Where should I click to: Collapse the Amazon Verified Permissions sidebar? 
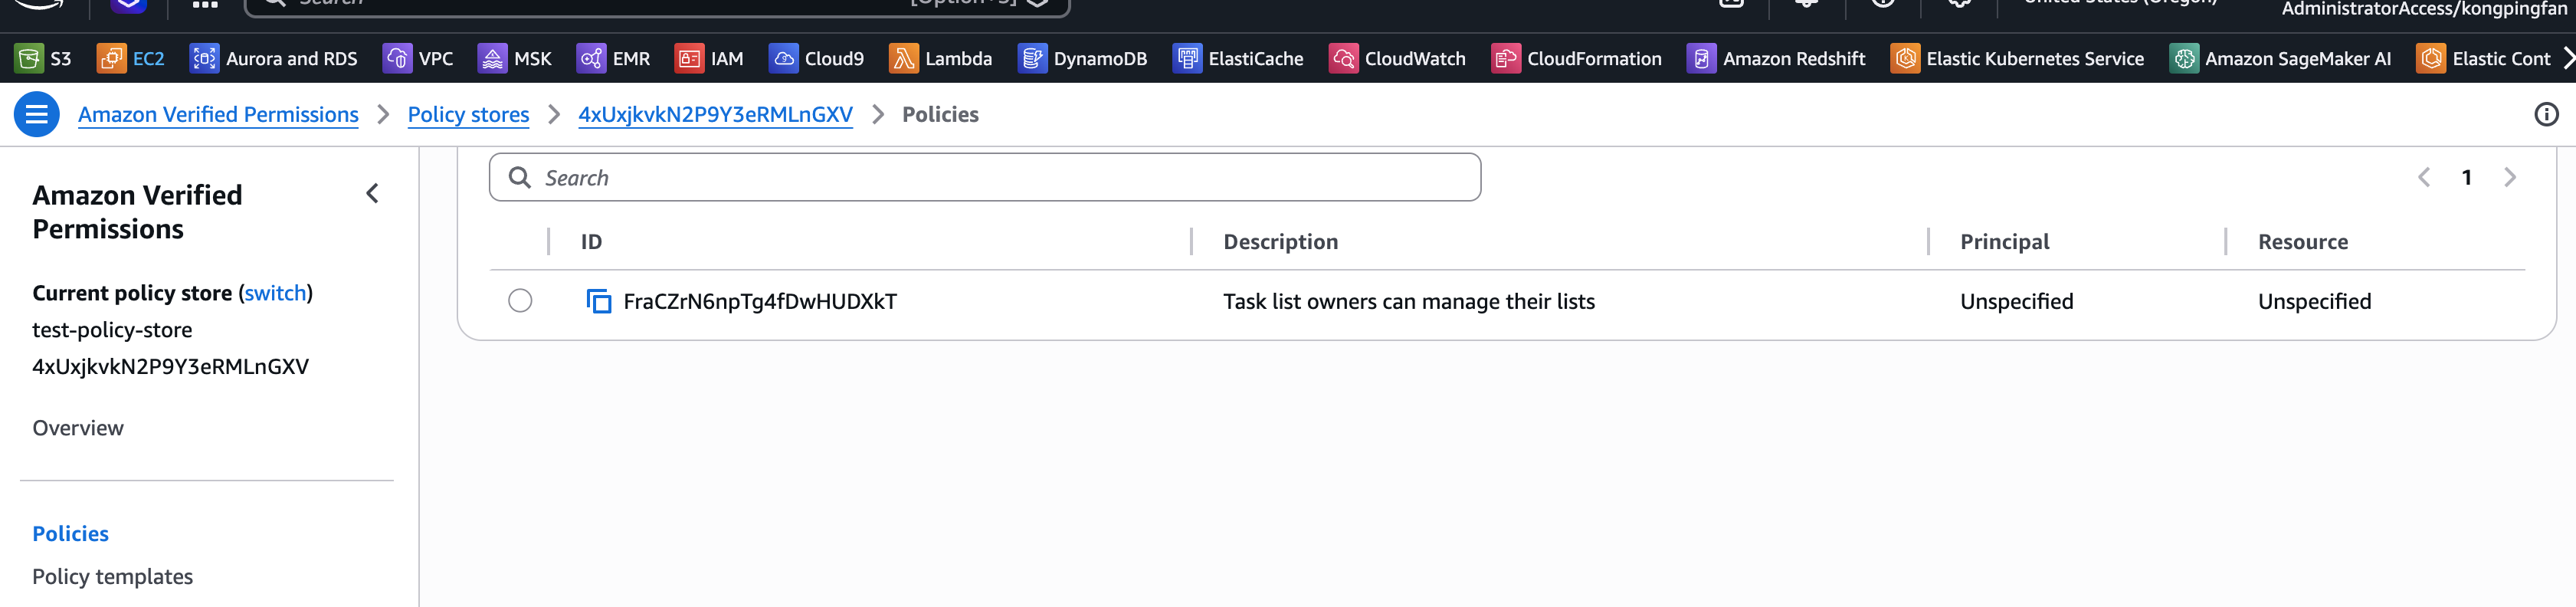(372, 194)
